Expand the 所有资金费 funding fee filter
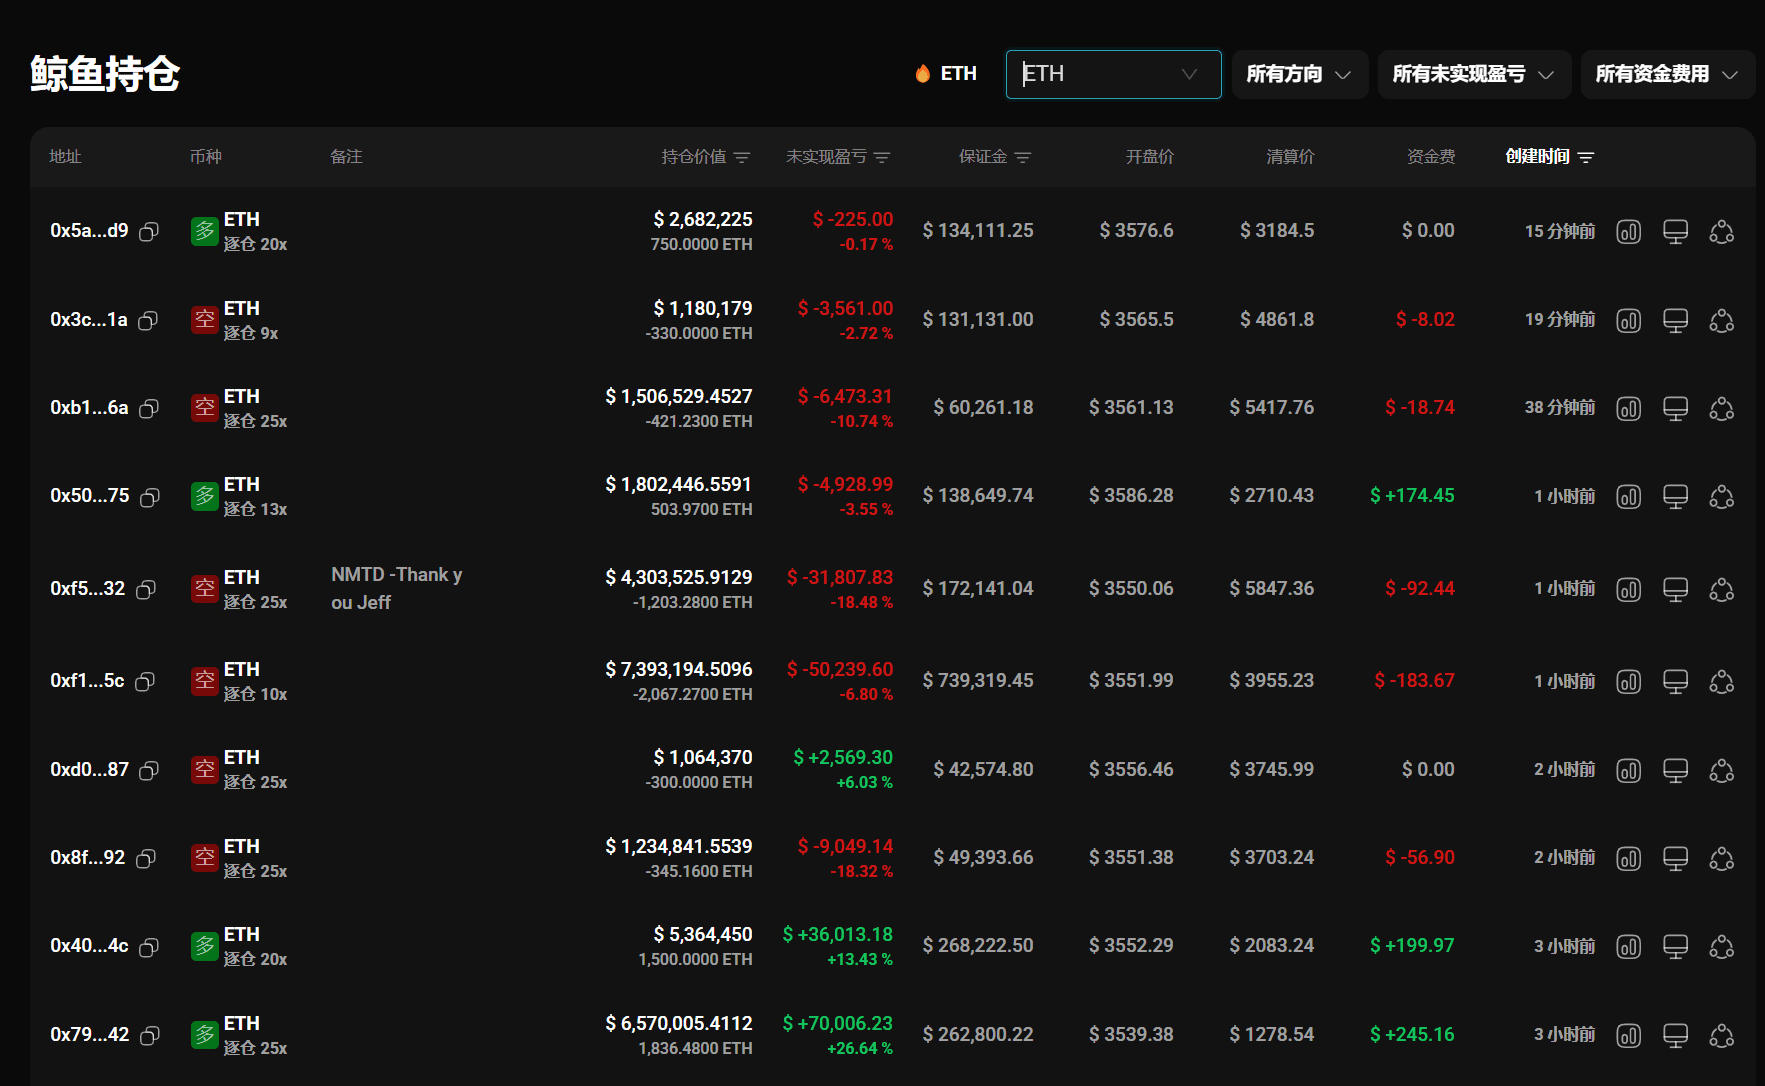1765x1086 pixels. click(1666, 75)
